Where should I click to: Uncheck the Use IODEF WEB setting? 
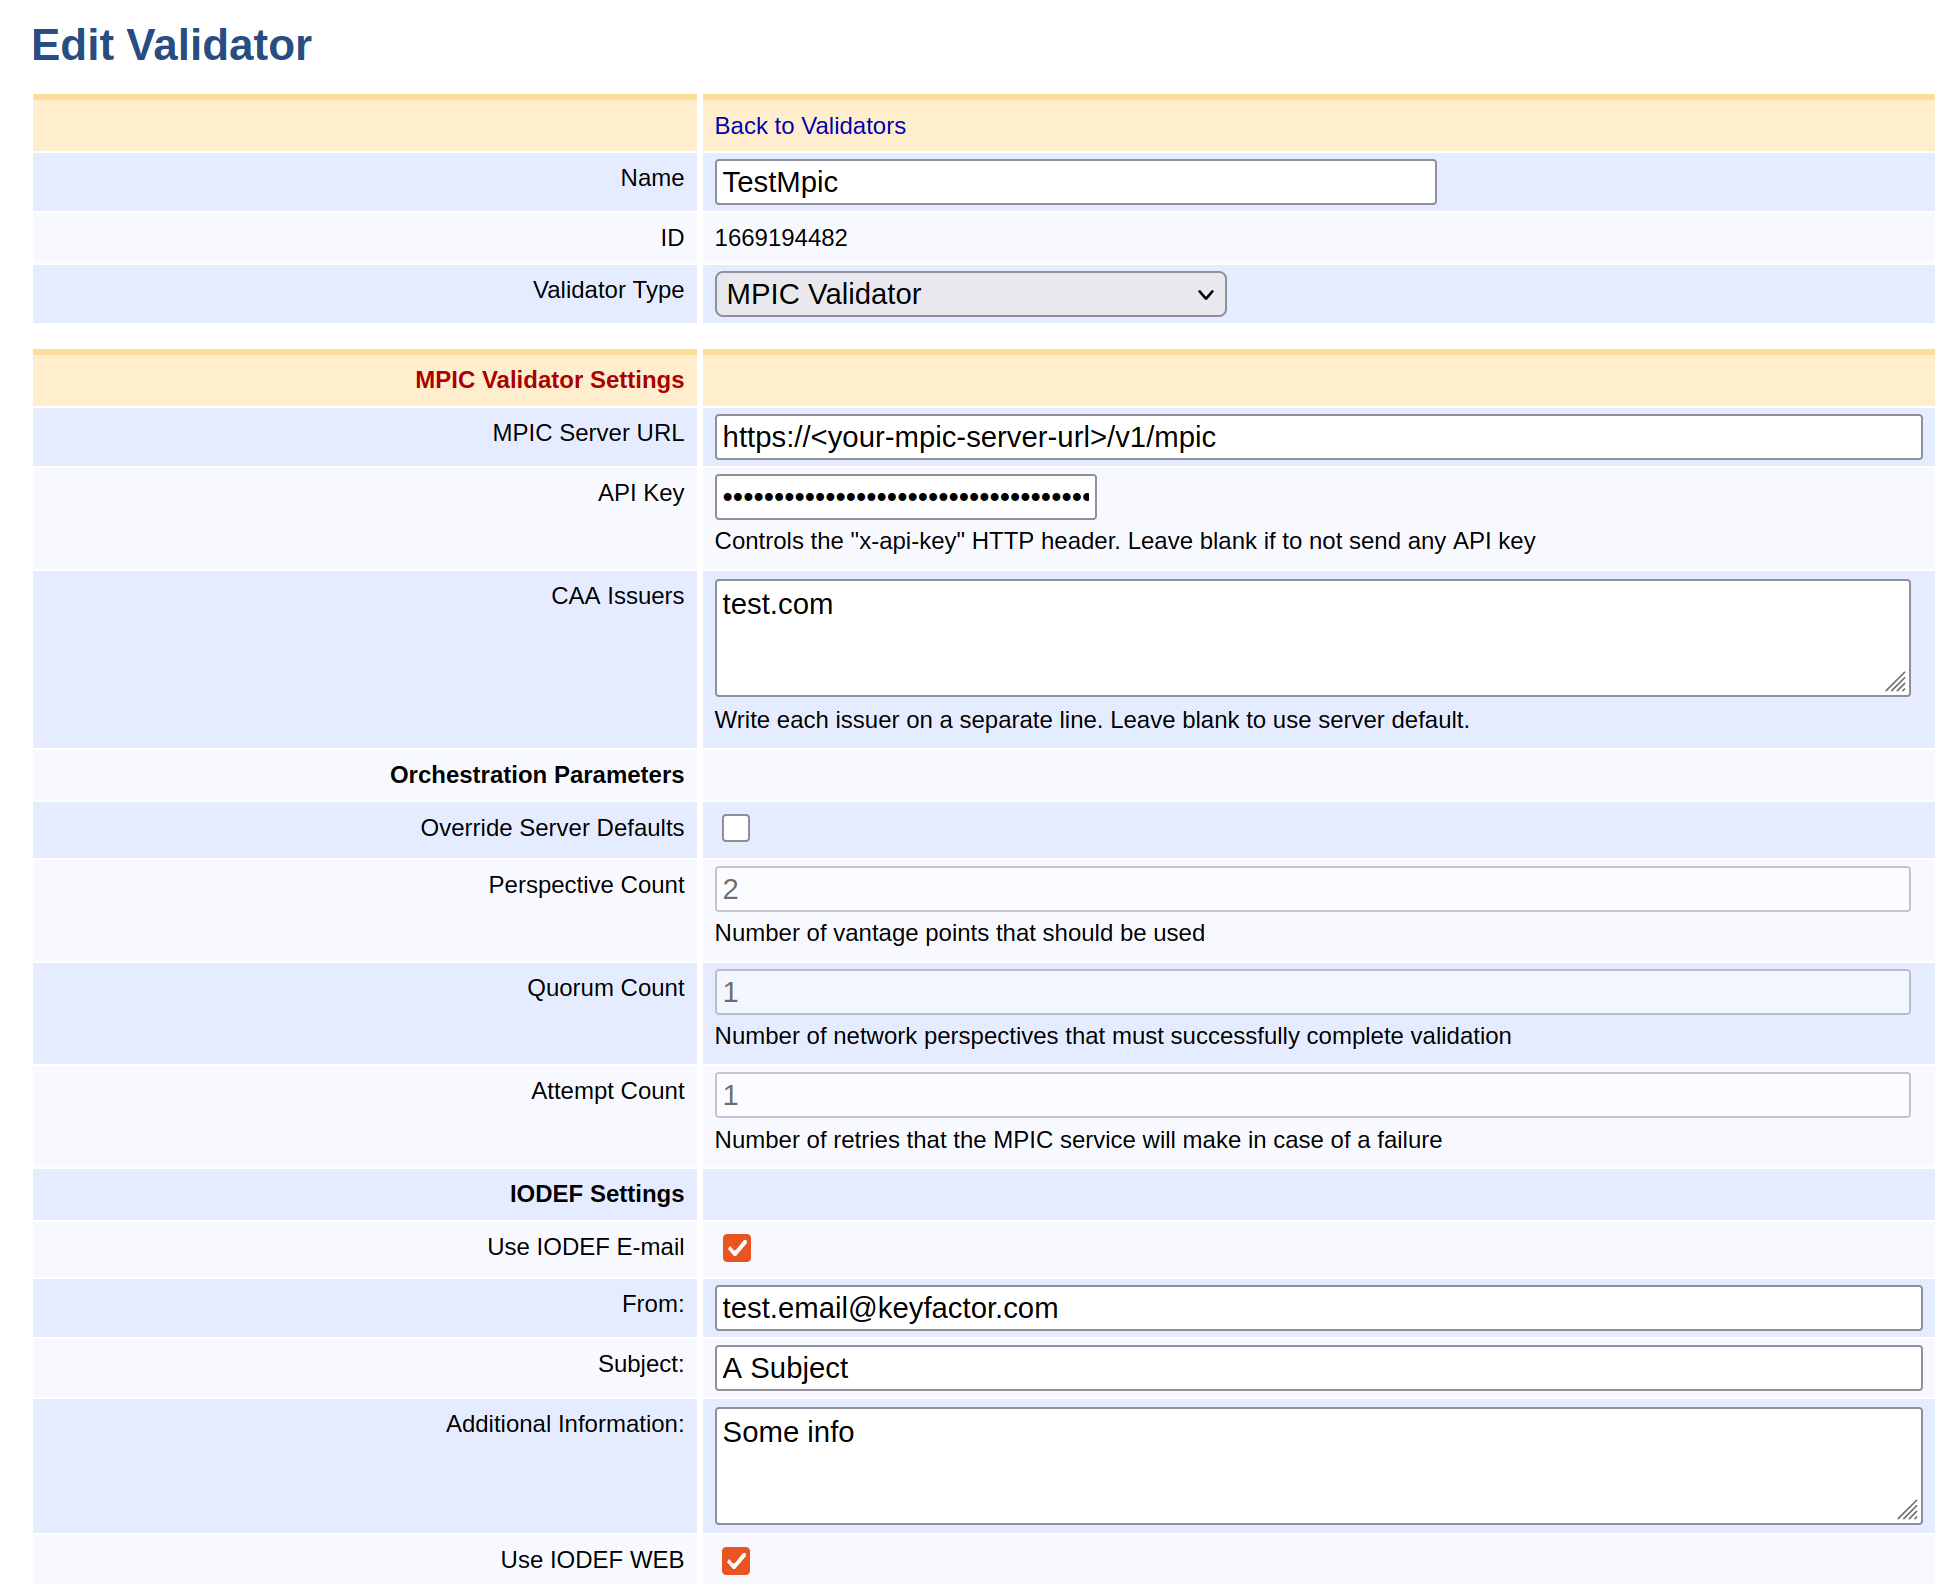tap(736, 1560)
